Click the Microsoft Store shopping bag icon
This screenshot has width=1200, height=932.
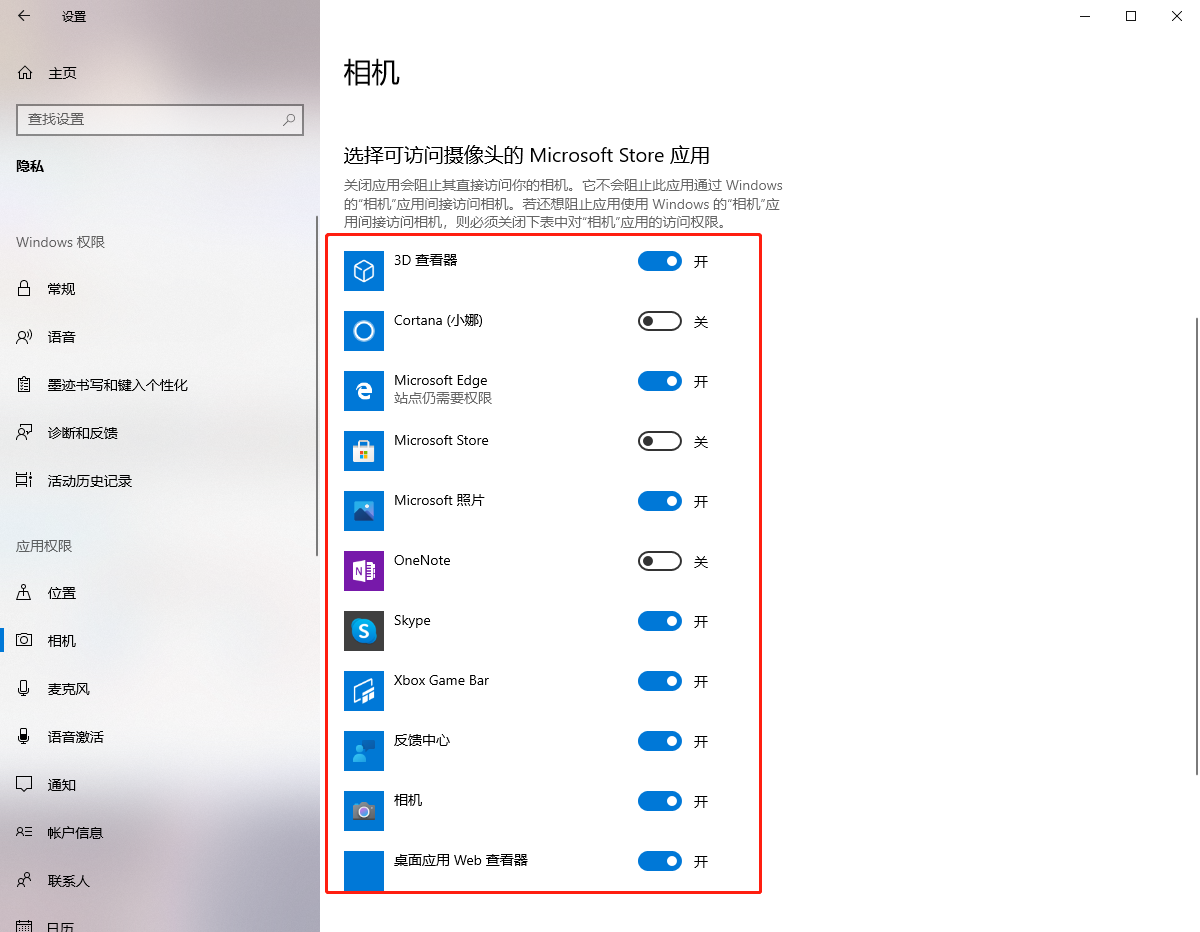[363, 451]
